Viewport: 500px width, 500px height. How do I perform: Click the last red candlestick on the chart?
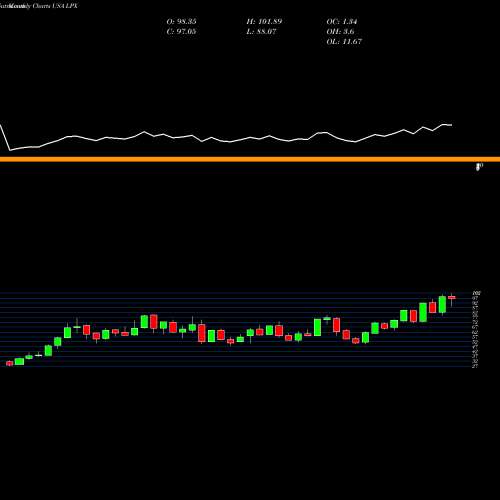(x=452, y=298)
